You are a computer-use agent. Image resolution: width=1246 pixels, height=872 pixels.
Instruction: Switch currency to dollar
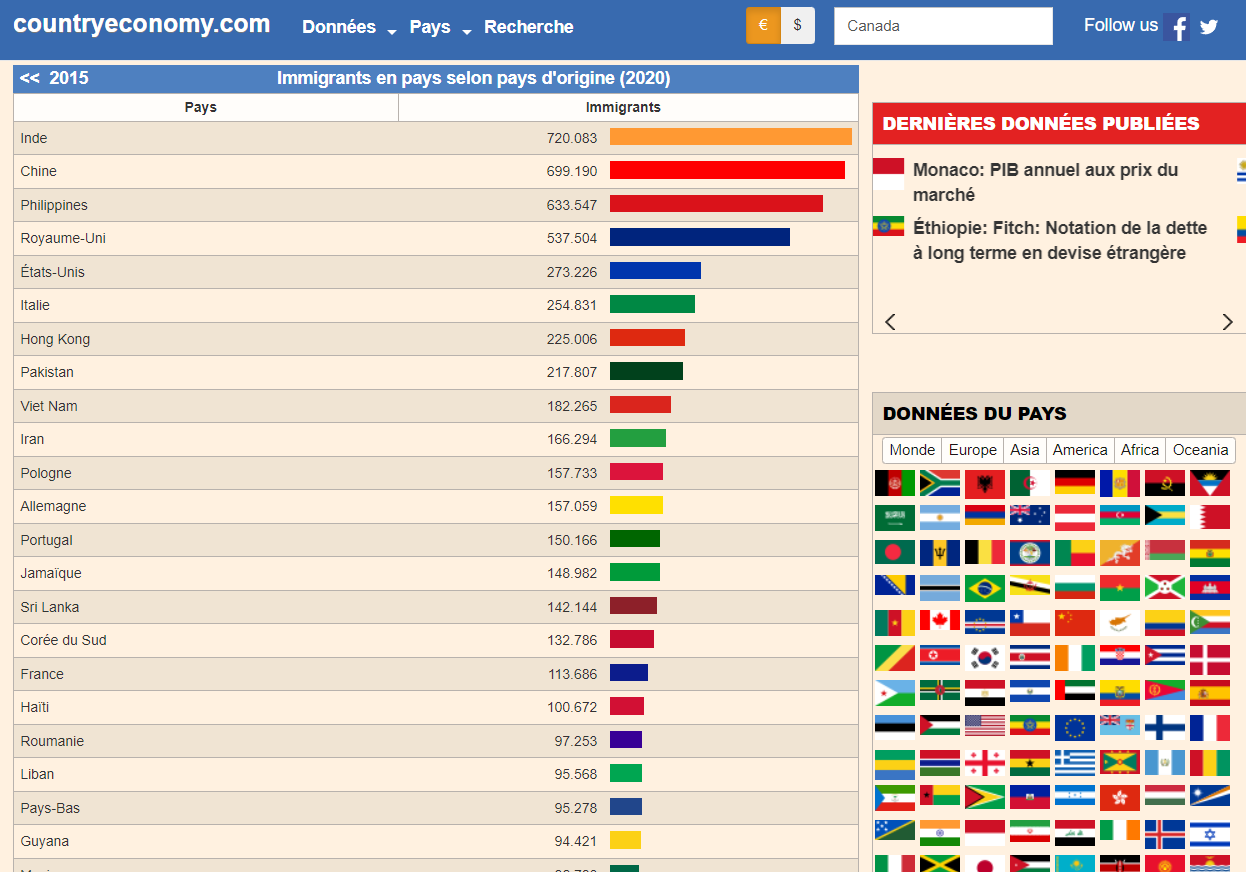[797, 26]
